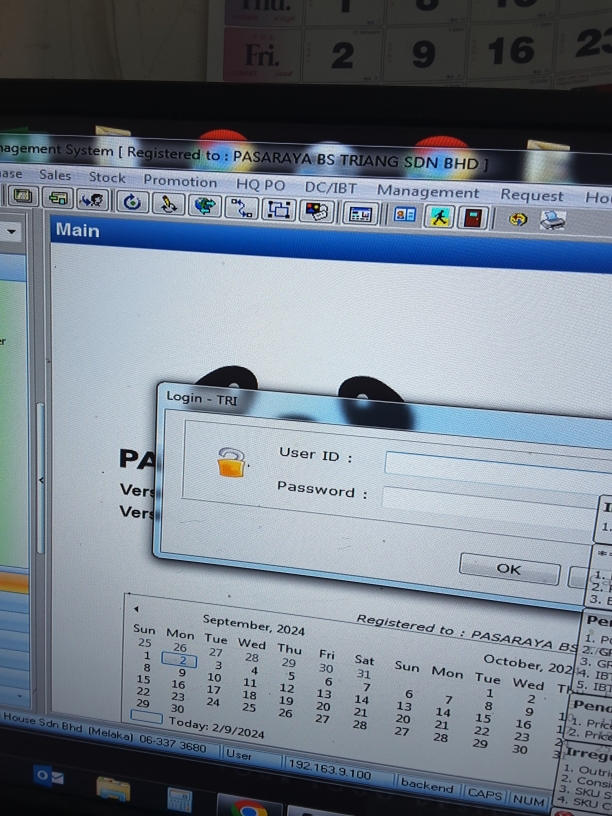The image size is (612, 816).
Task: Click the globe with arrows icon
Action: pos(205,206)
